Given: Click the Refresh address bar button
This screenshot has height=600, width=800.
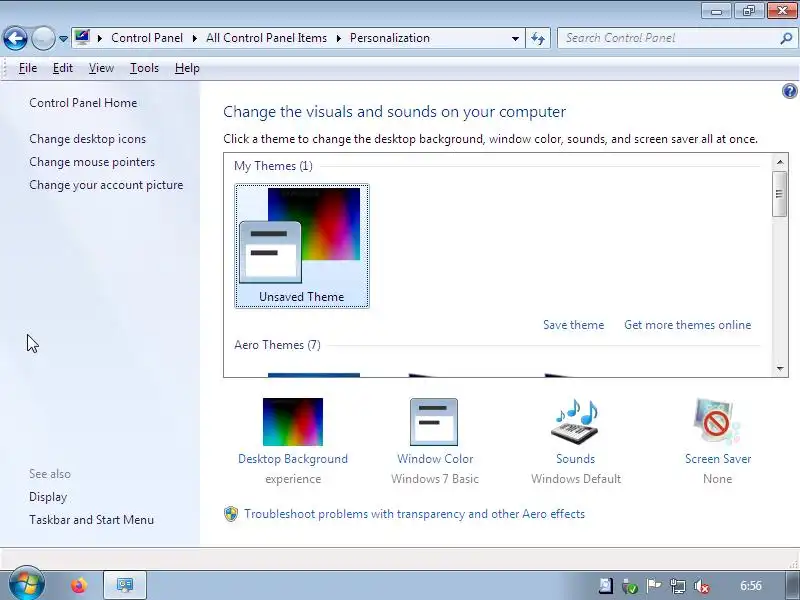Looking at the screenshot, I should point(538,38).
